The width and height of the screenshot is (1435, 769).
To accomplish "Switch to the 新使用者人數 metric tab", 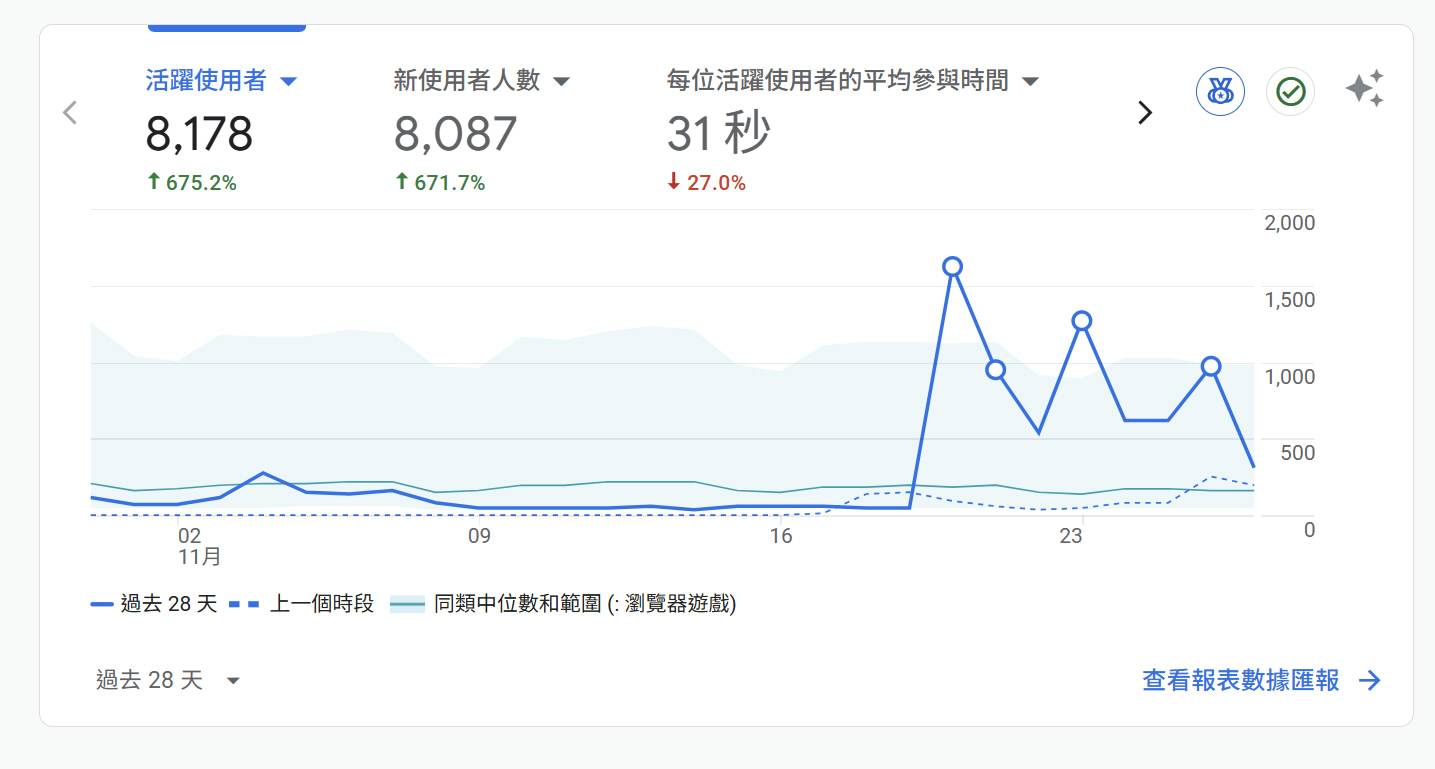I will point(455,133).
